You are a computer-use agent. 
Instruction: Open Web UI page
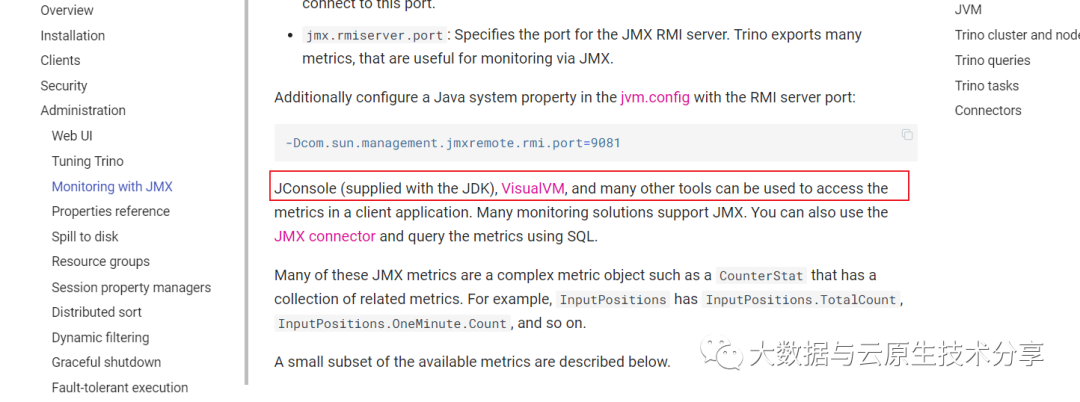pyautogui.click(x=72, y=136)
